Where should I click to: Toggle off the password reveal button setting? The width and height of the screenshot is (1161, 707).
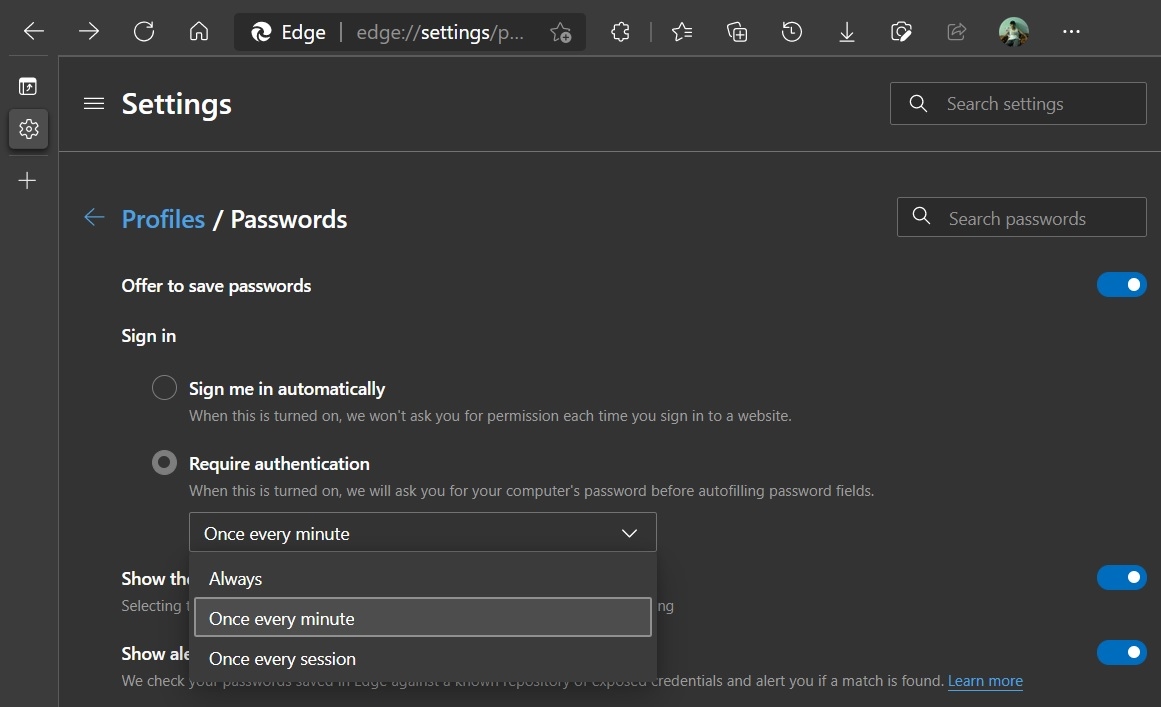pos(1121,577)
